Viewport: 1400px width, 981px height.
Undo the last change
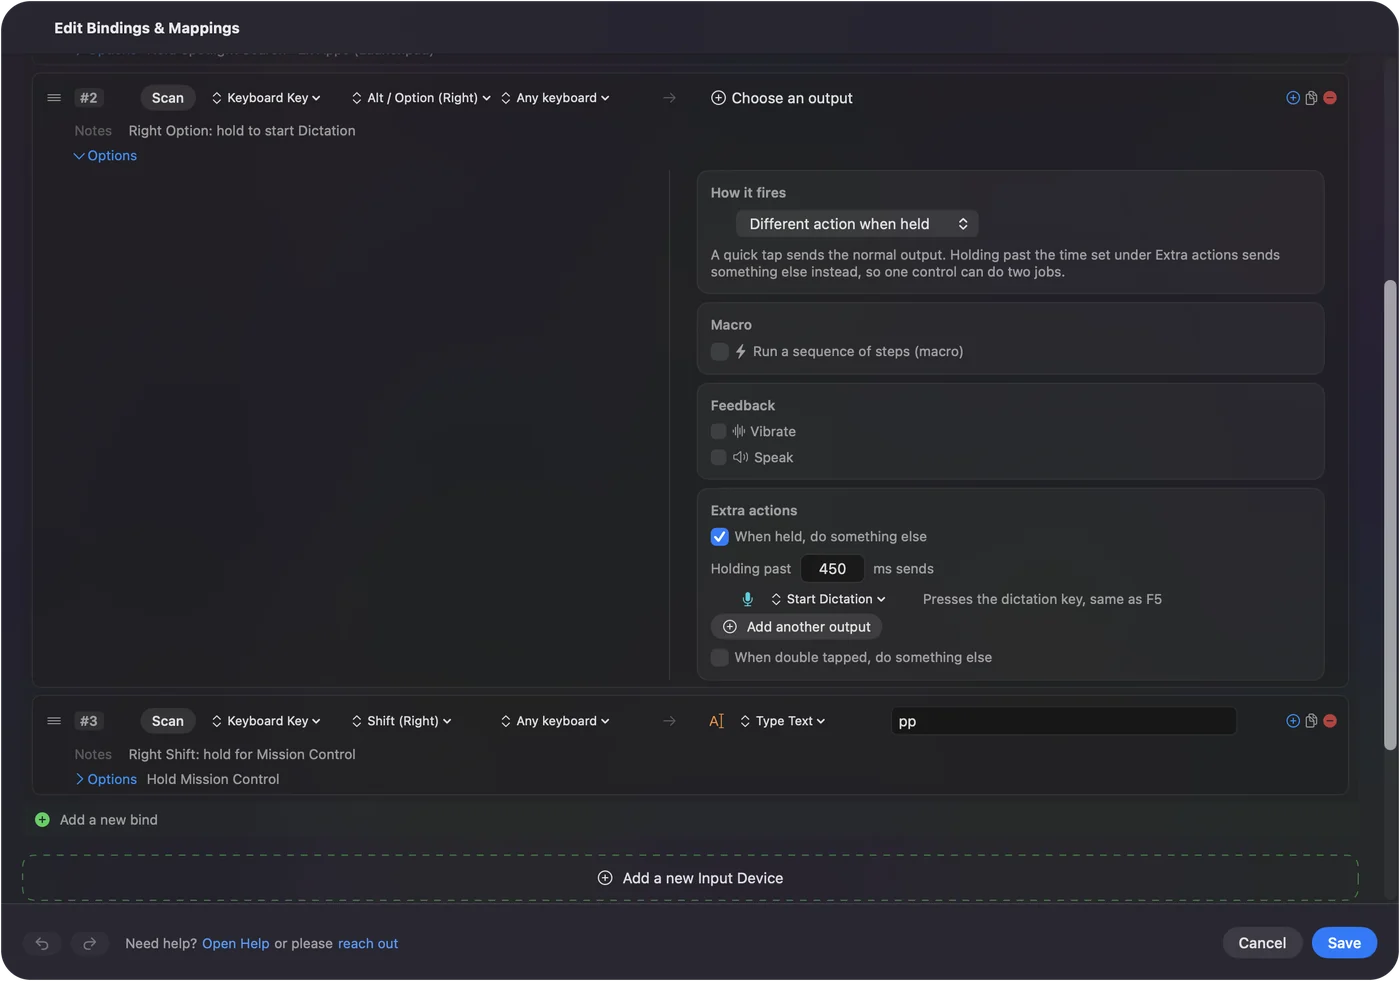point(42,943)
